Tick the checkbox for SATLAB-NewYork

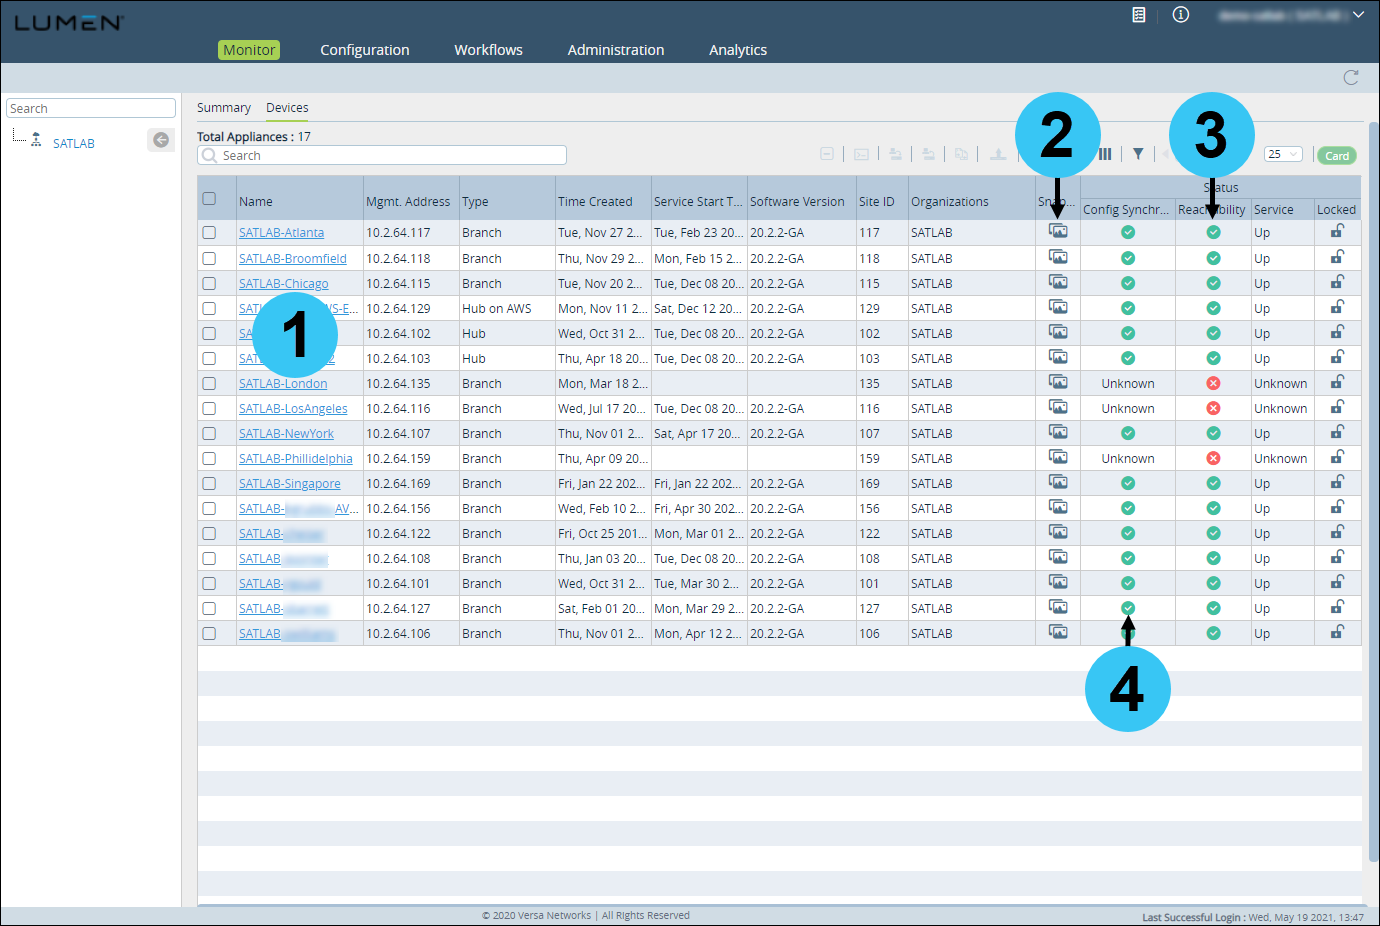(x=209, y=433)
